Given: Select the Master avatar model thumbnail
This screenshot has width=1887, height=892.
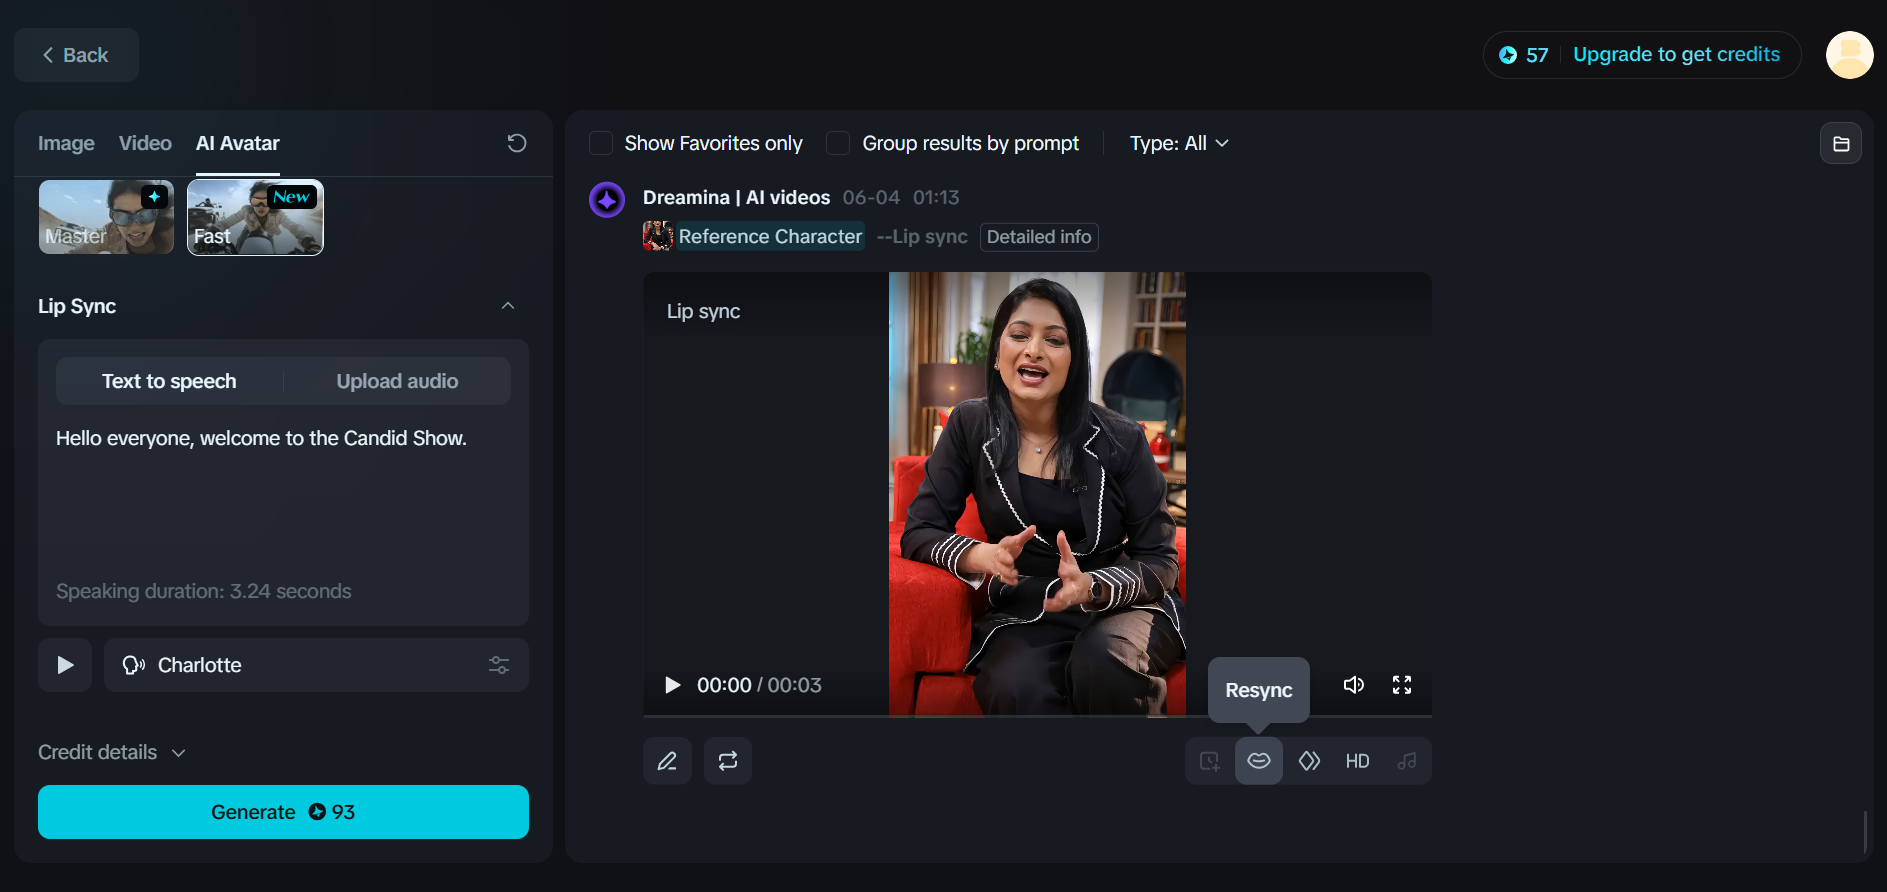Looking at the screenshot, I should 106,217.
